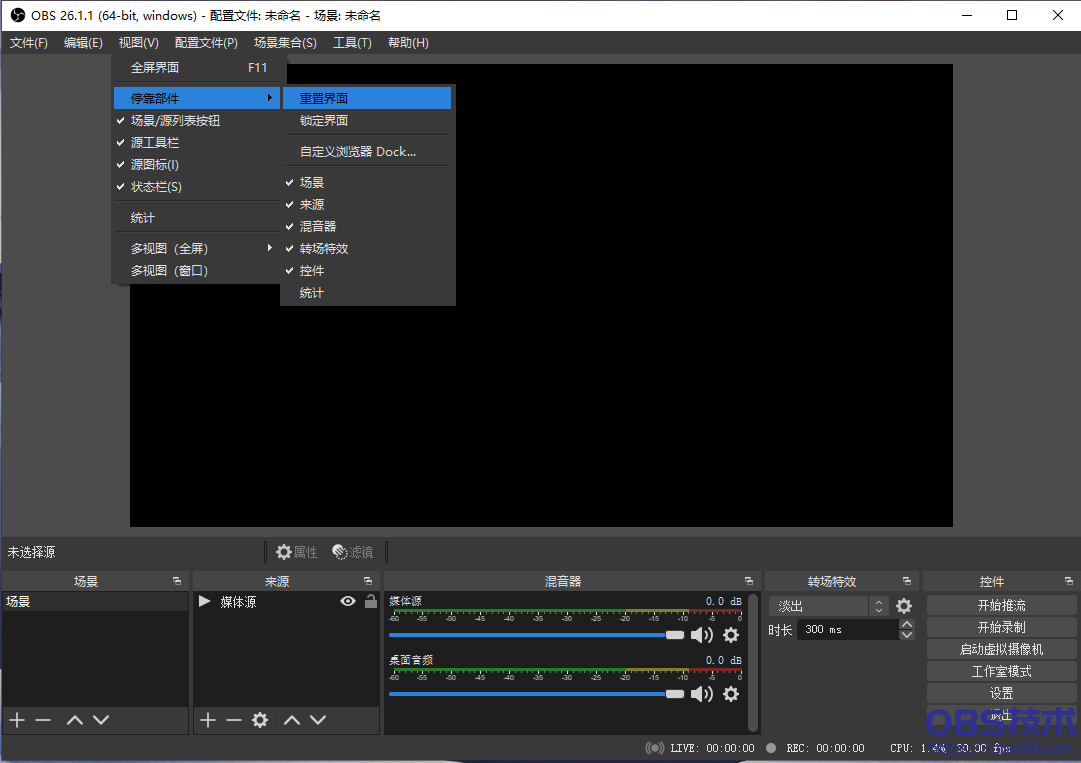Screen dimensions: 1081x763
Task: Uncheck 场景/源列表按钮 in view menu
Action: click(x=196, y=121)
